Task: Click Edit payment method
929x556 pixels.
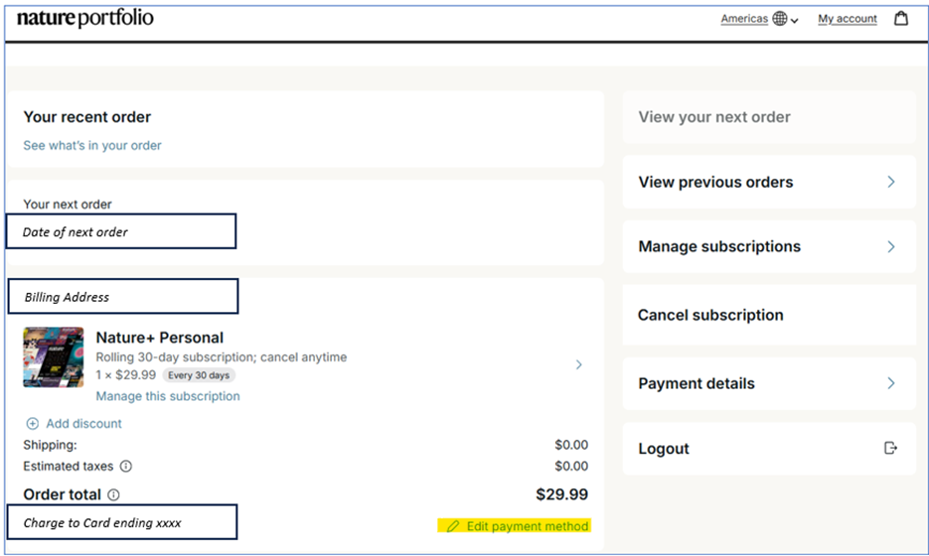Action: (x=514, y=526)
